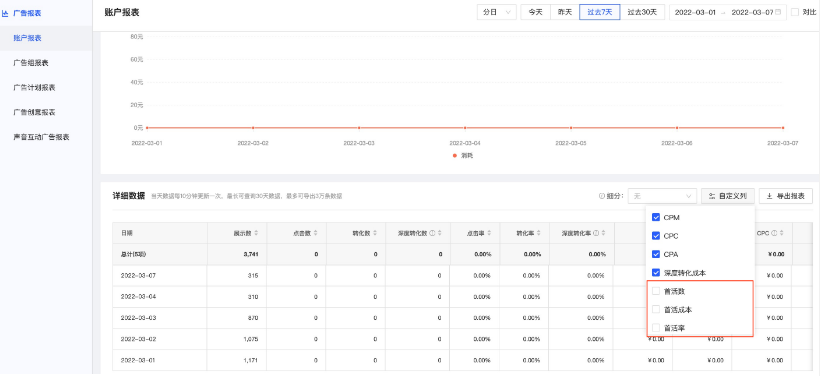Enable the 首活数 column checkbox
Screen dimensions: 820x376
click(656, 291)
